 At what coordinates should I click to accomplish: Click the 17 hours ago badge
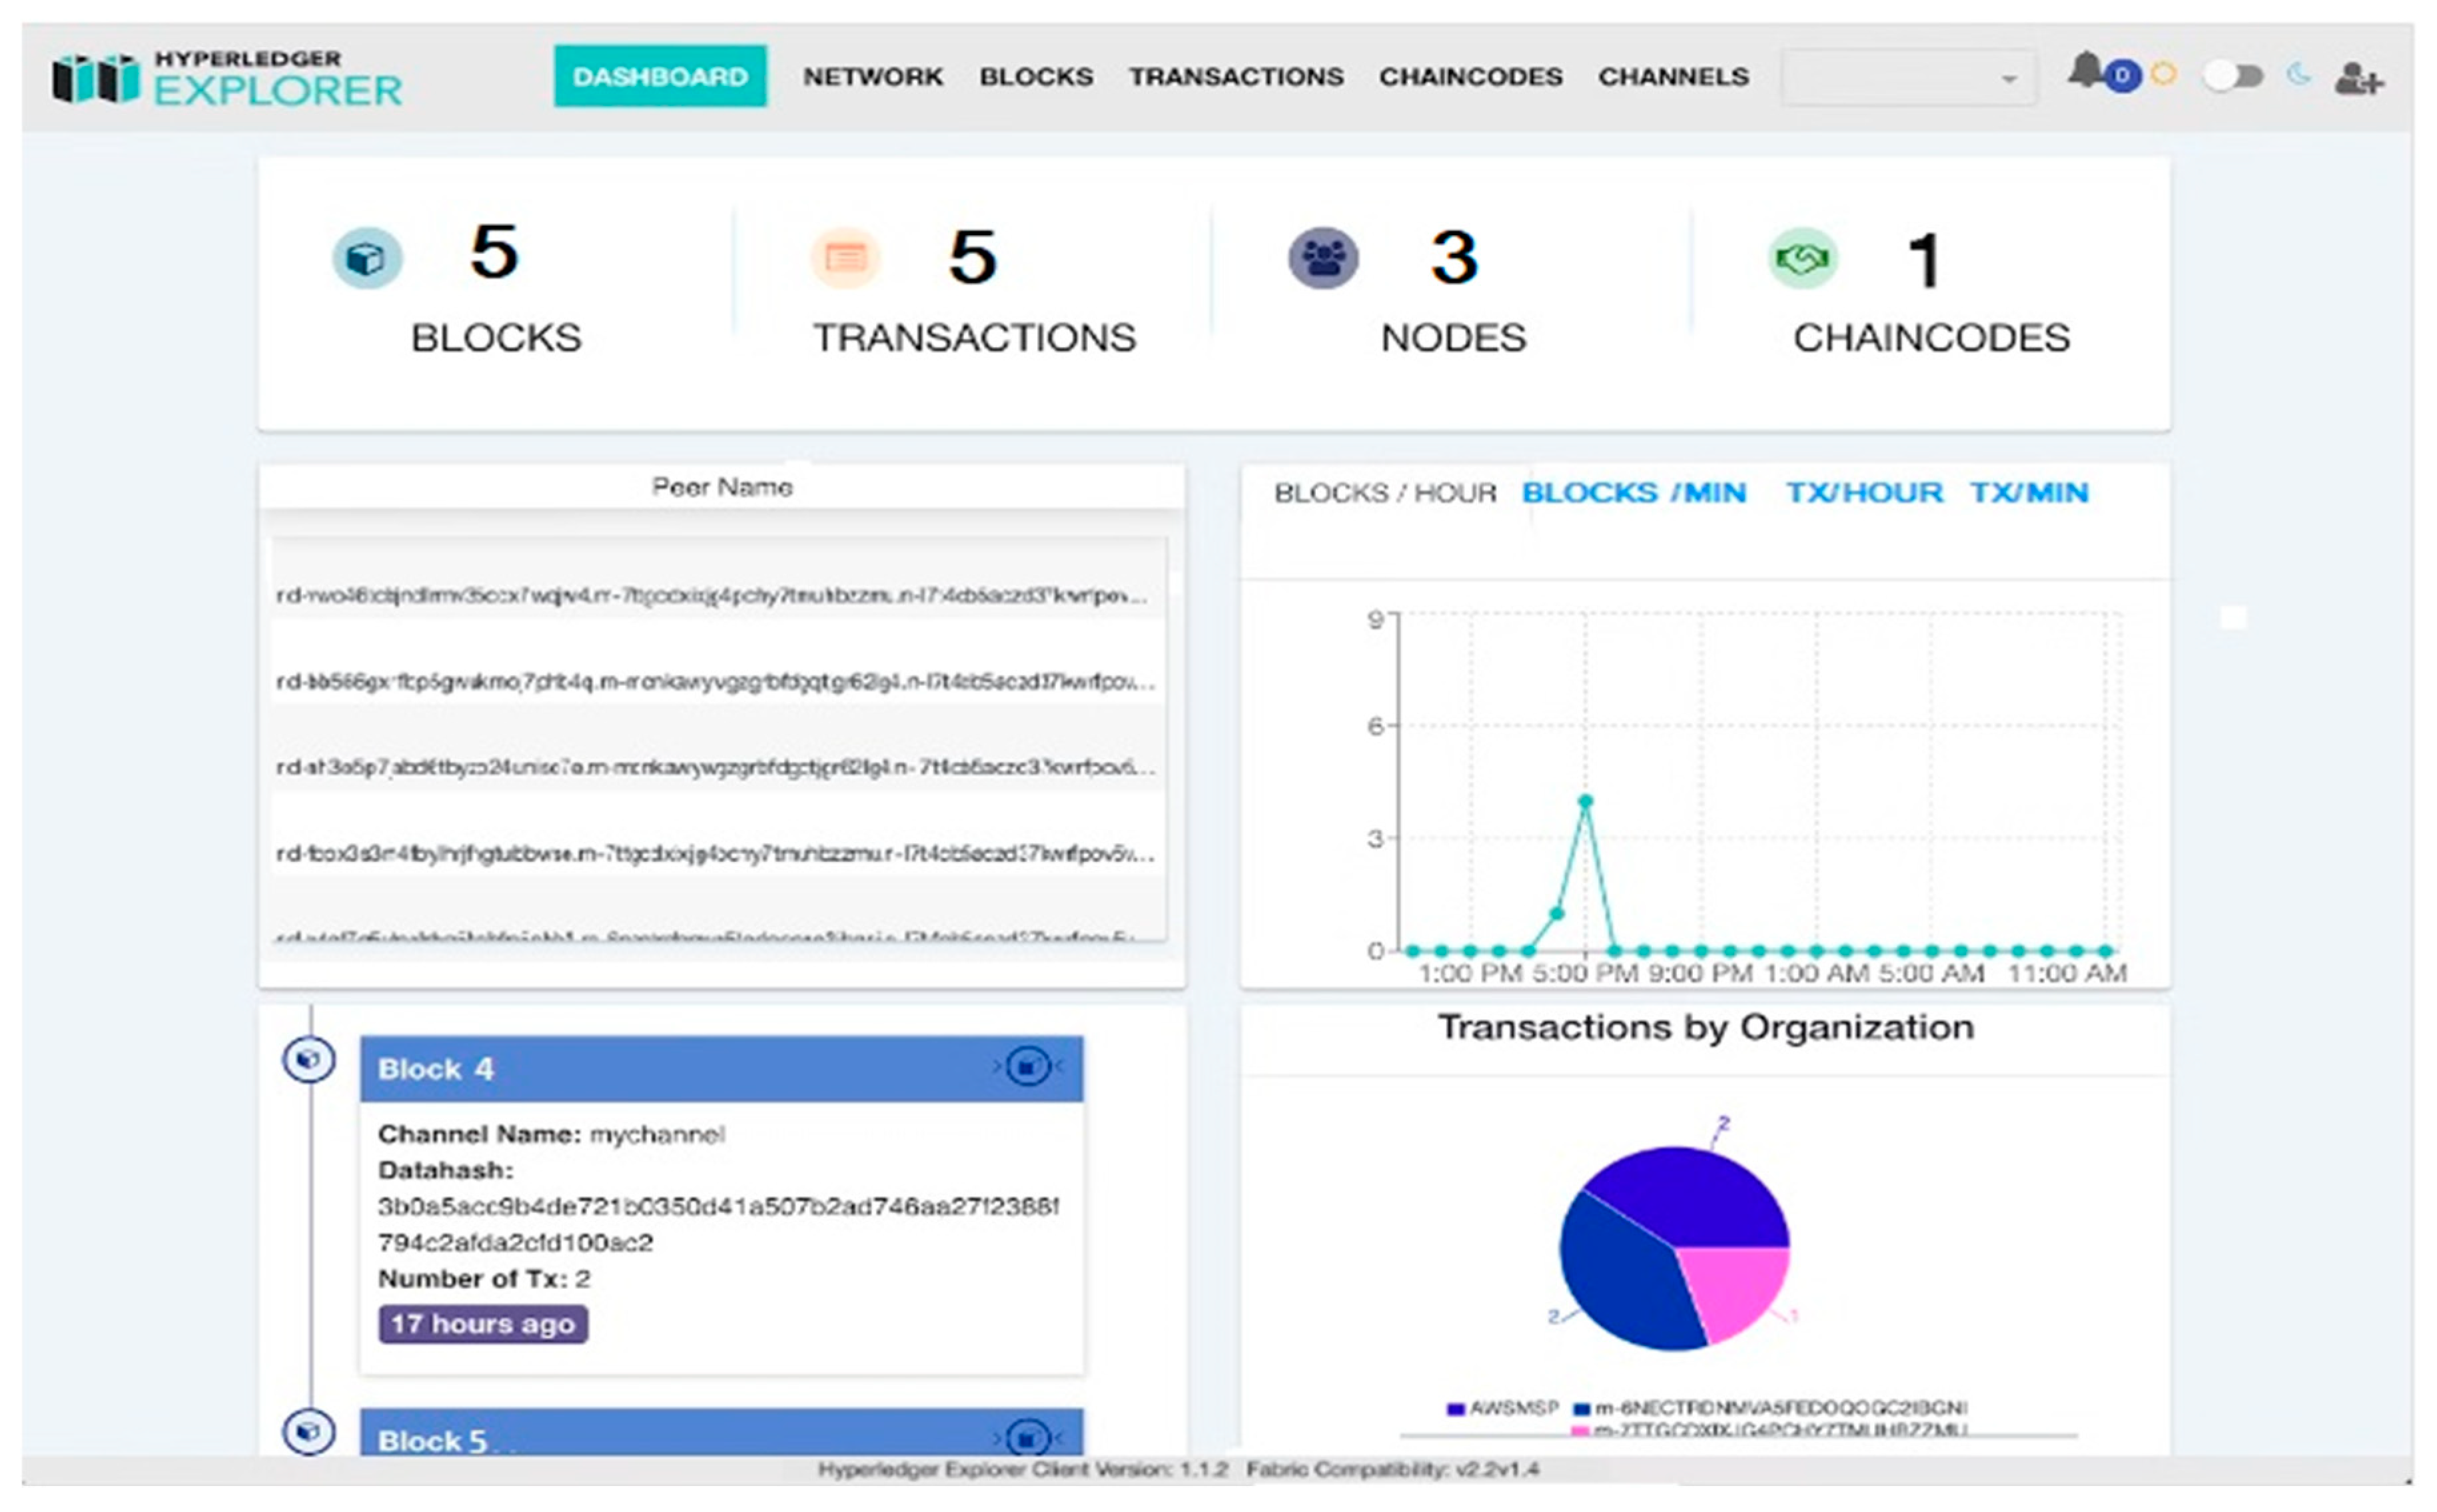click(x=482, y=1324)
